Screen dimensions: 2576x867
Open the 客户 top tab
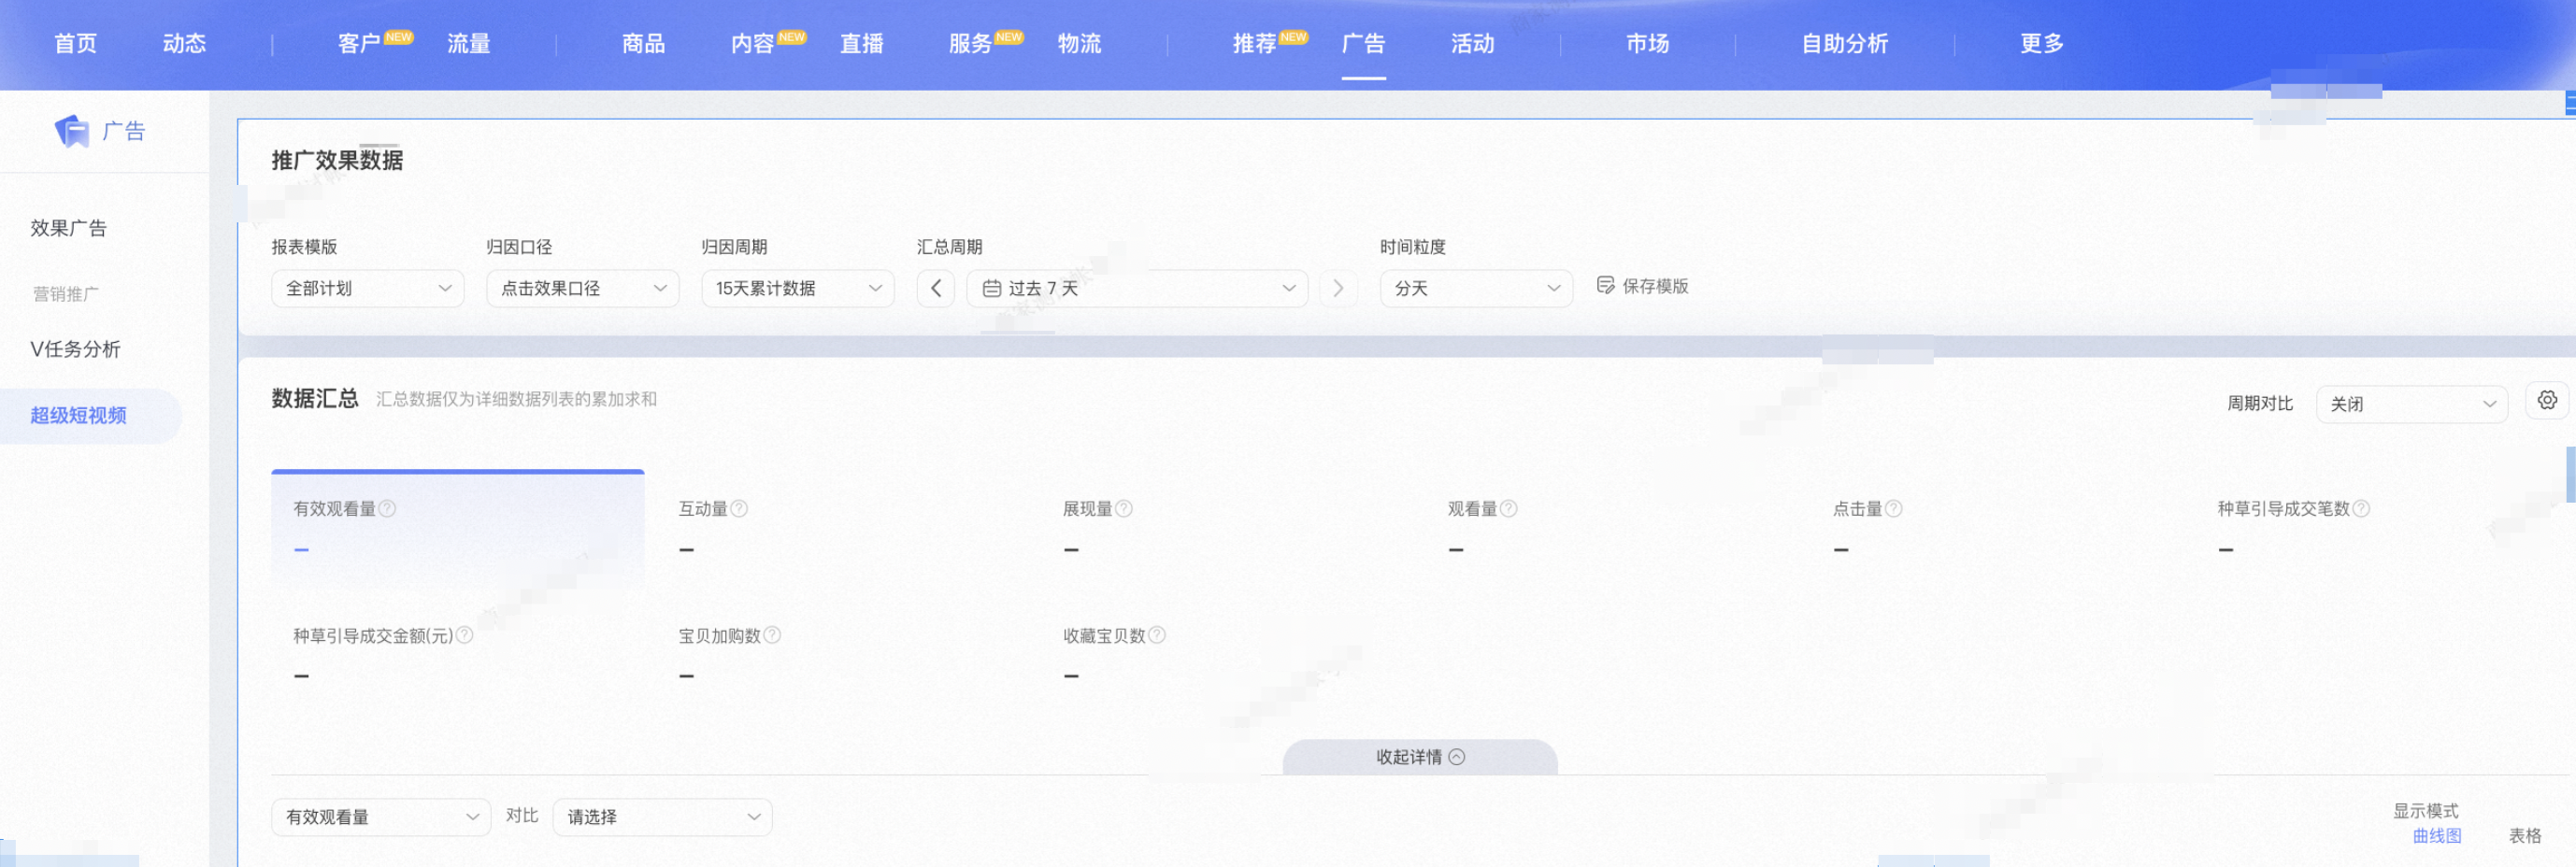tap(360, 43)
